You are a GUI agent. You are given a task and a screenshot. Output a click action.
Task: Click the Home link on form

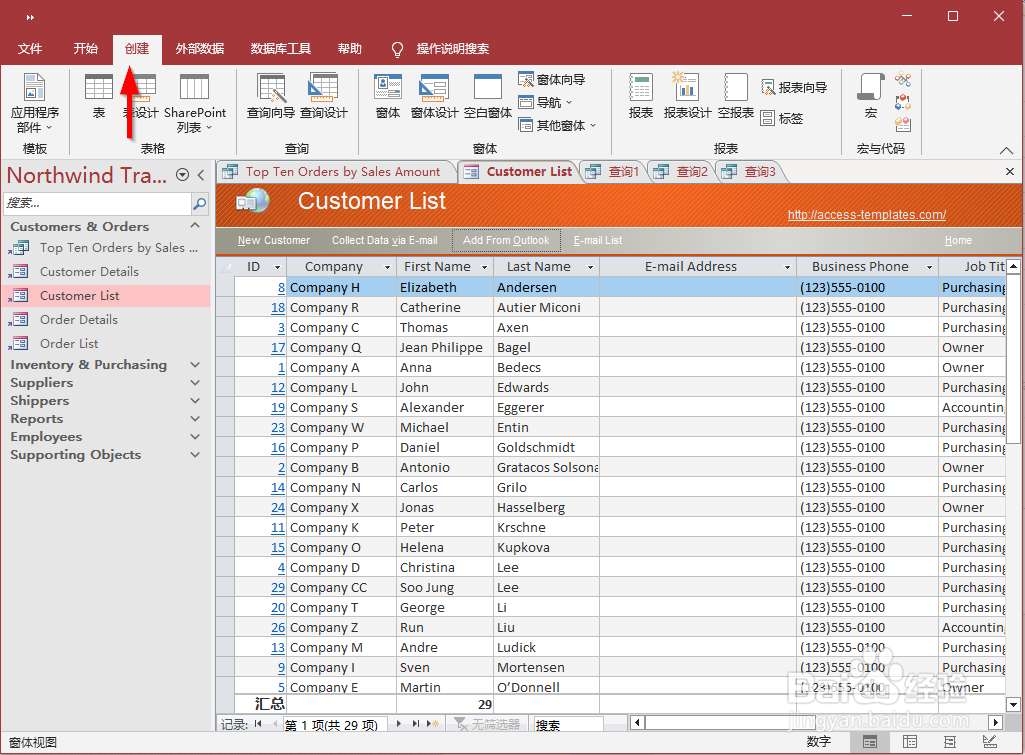pos(958,241)
